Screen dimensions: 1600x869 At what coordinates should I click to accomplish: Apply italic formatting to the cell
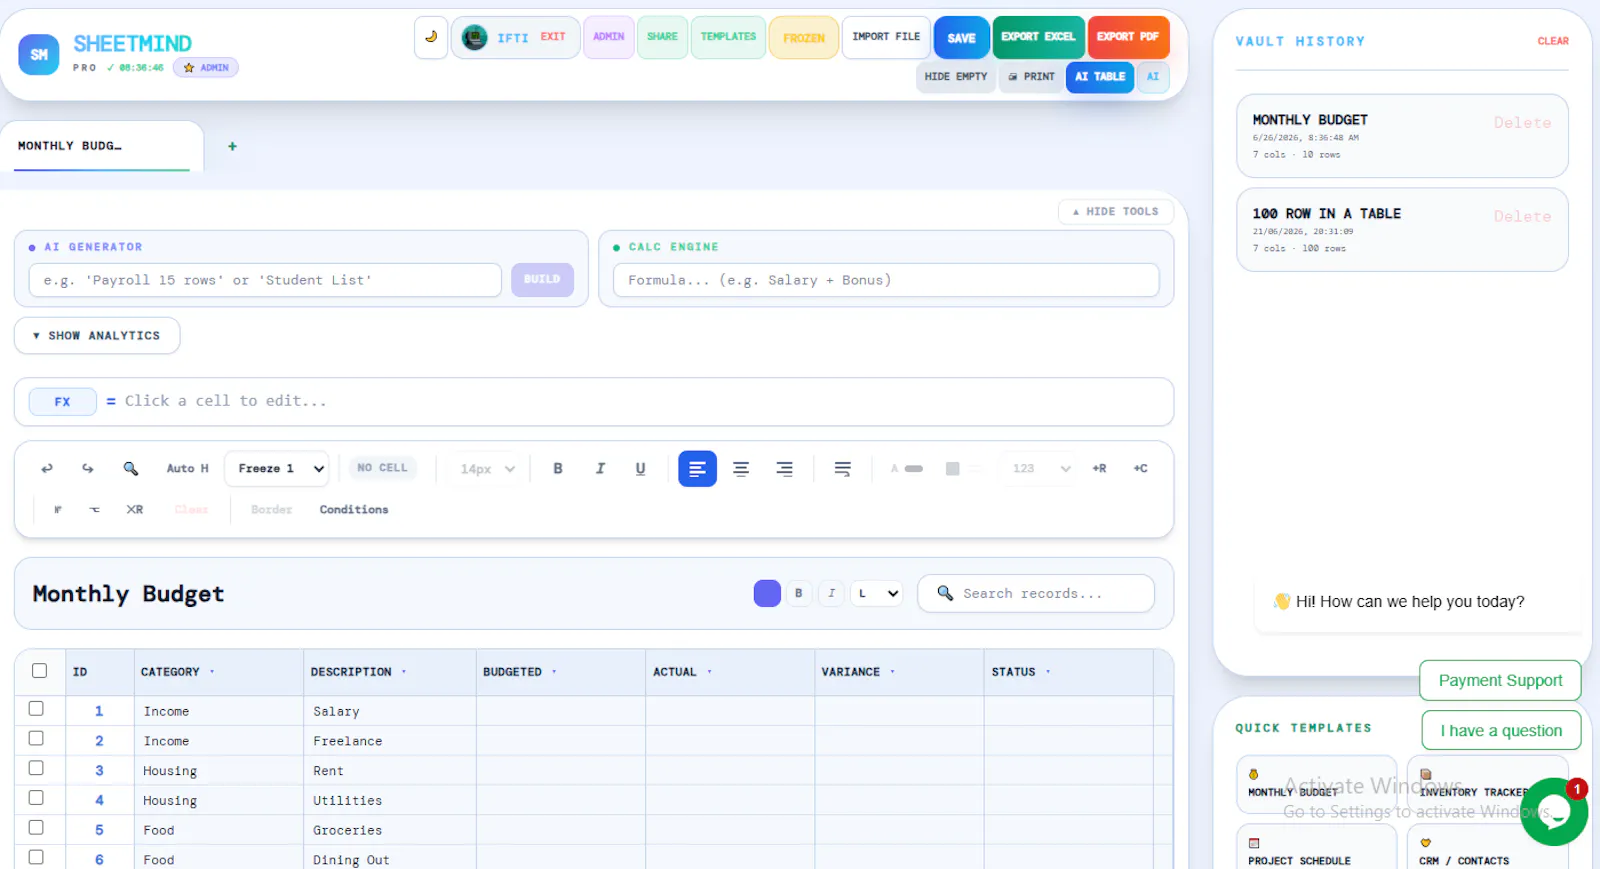click(600, 468)
